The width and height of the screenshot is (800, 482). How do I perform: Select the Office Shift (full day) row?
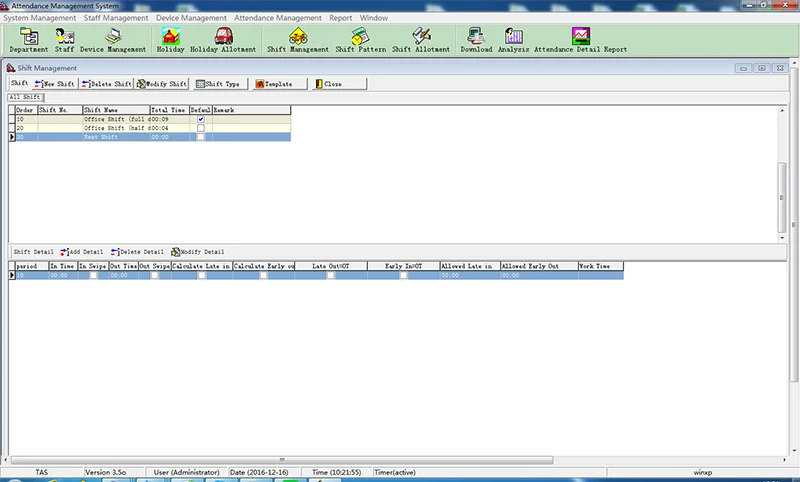click(x=149, y=119)
